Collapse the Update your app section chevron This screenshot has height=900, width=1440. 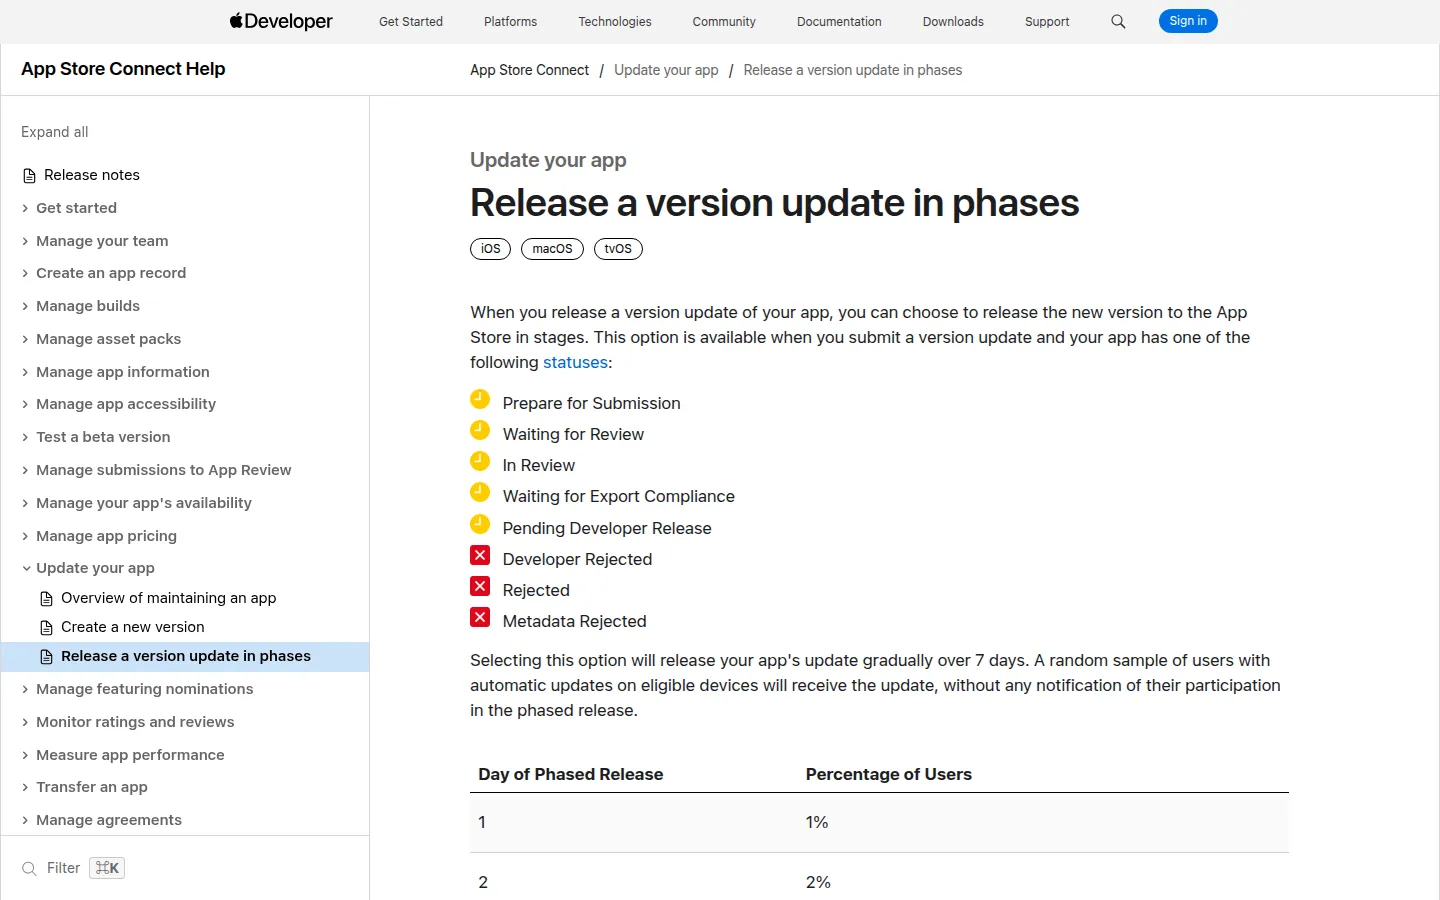25,568
